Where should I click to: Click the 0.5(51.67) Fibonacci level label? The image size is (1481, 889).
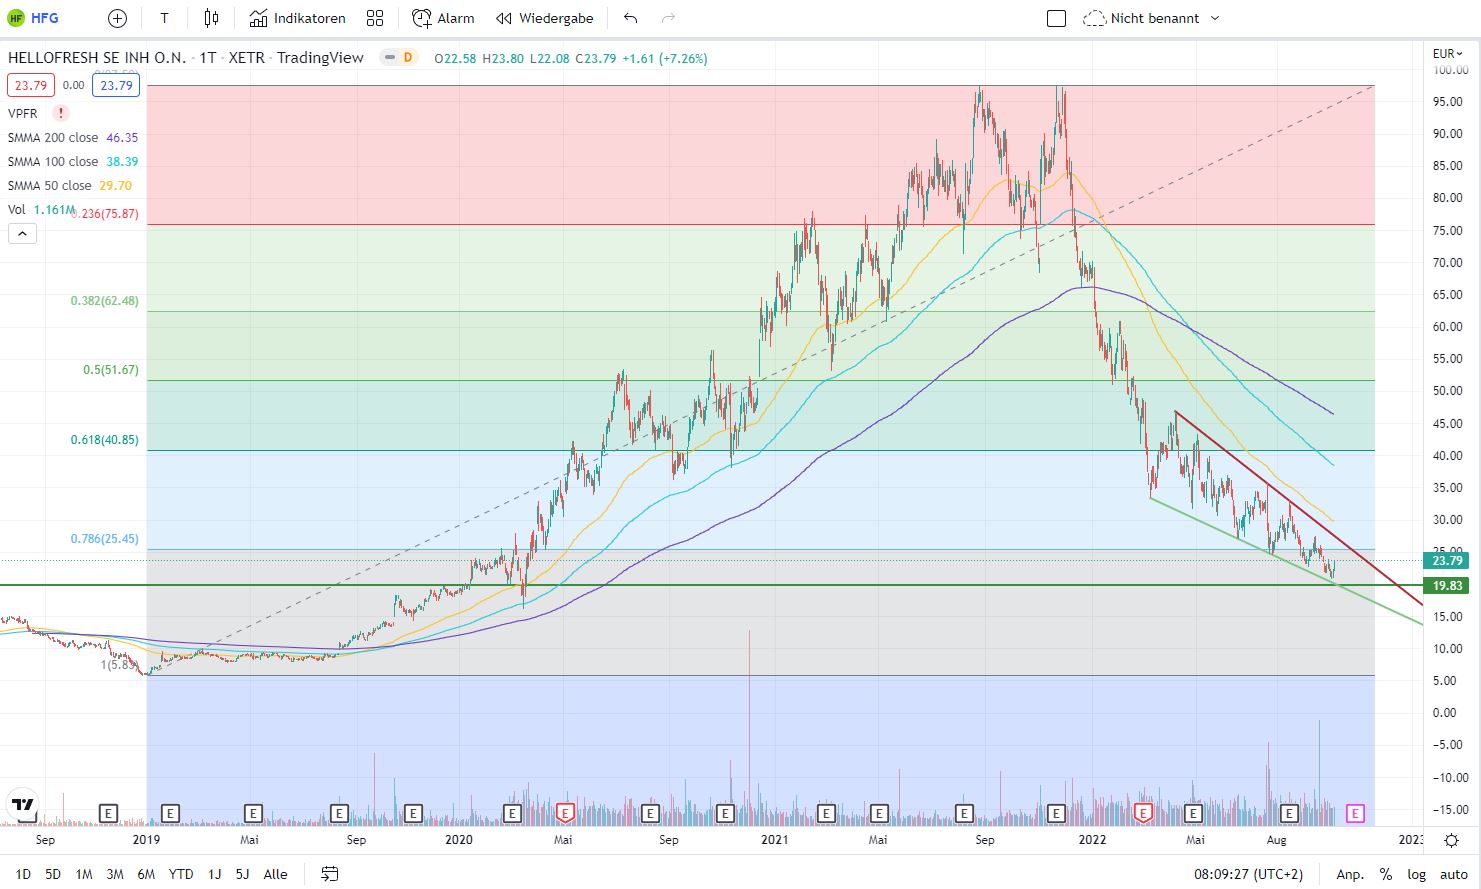[111, 369]
